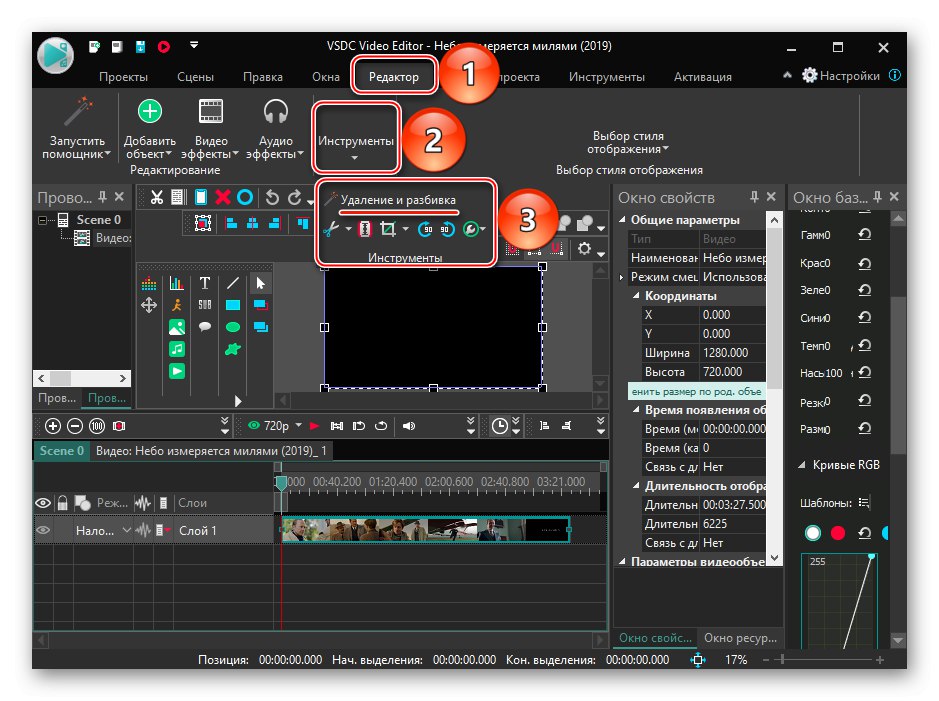Collapse the Координаты properties section
This screenshot has width=939, height=701.
pyautogui.click(x=636, y=296)
